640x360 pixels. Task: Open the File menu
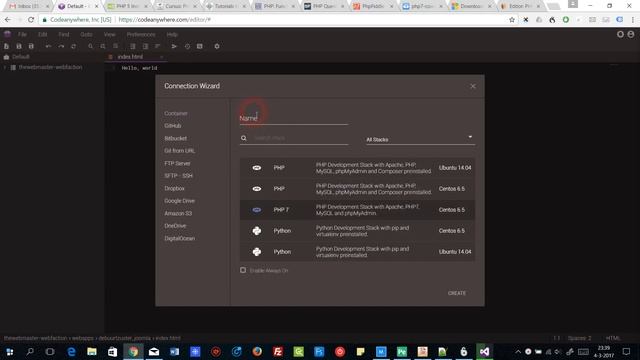[22, 34]
